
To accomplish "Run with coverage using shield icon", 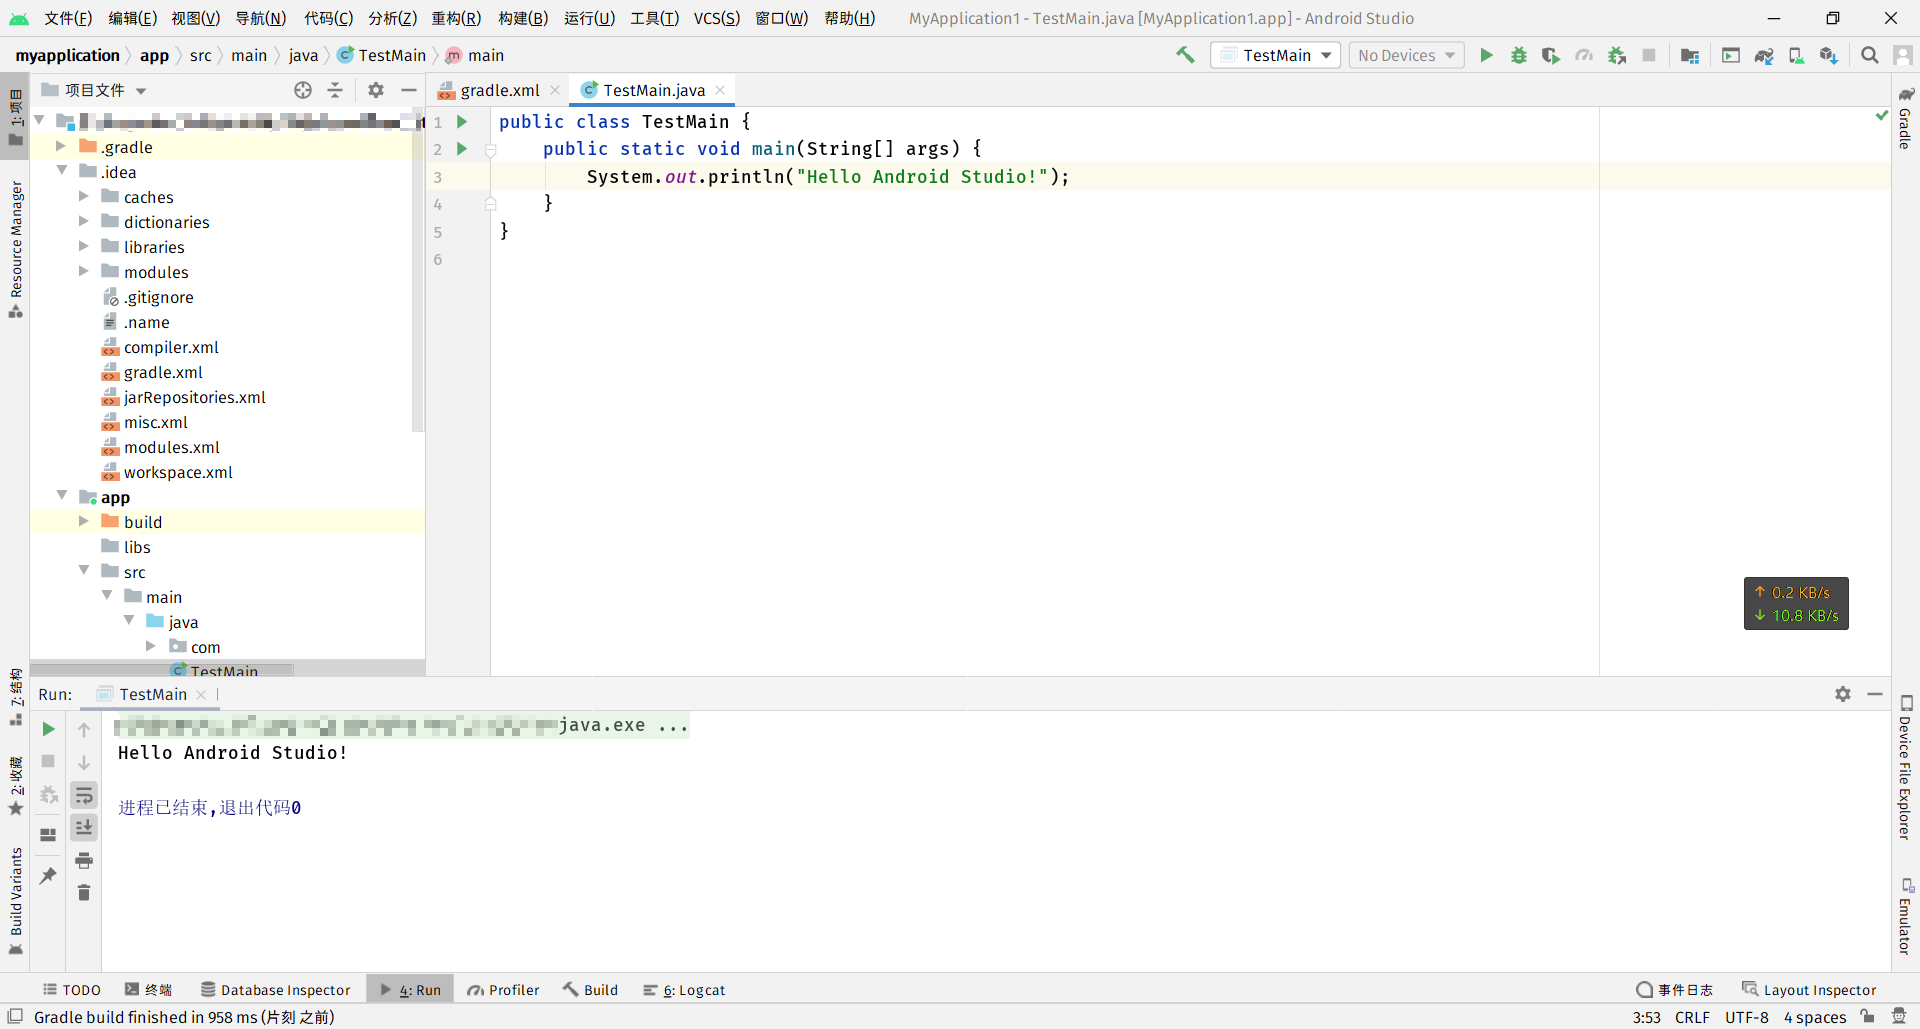I will (x=1551, y=55).
